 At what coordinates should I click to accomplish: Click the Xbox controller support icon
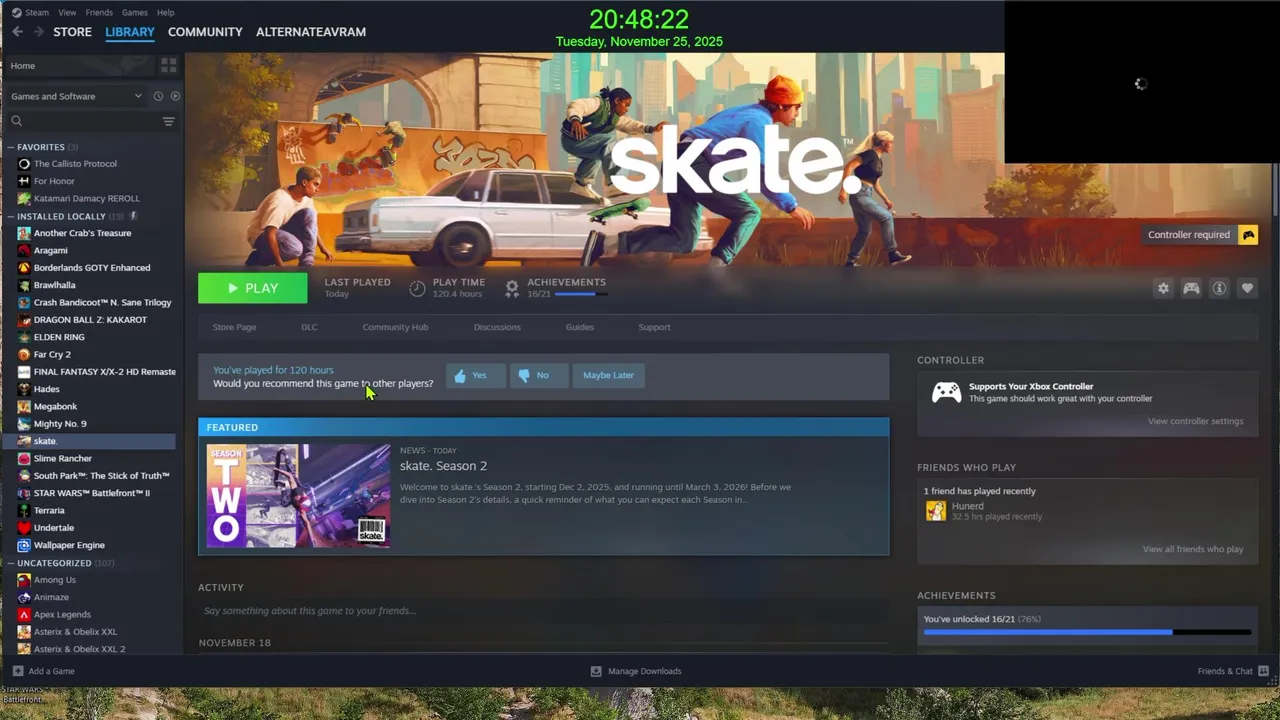946,392
